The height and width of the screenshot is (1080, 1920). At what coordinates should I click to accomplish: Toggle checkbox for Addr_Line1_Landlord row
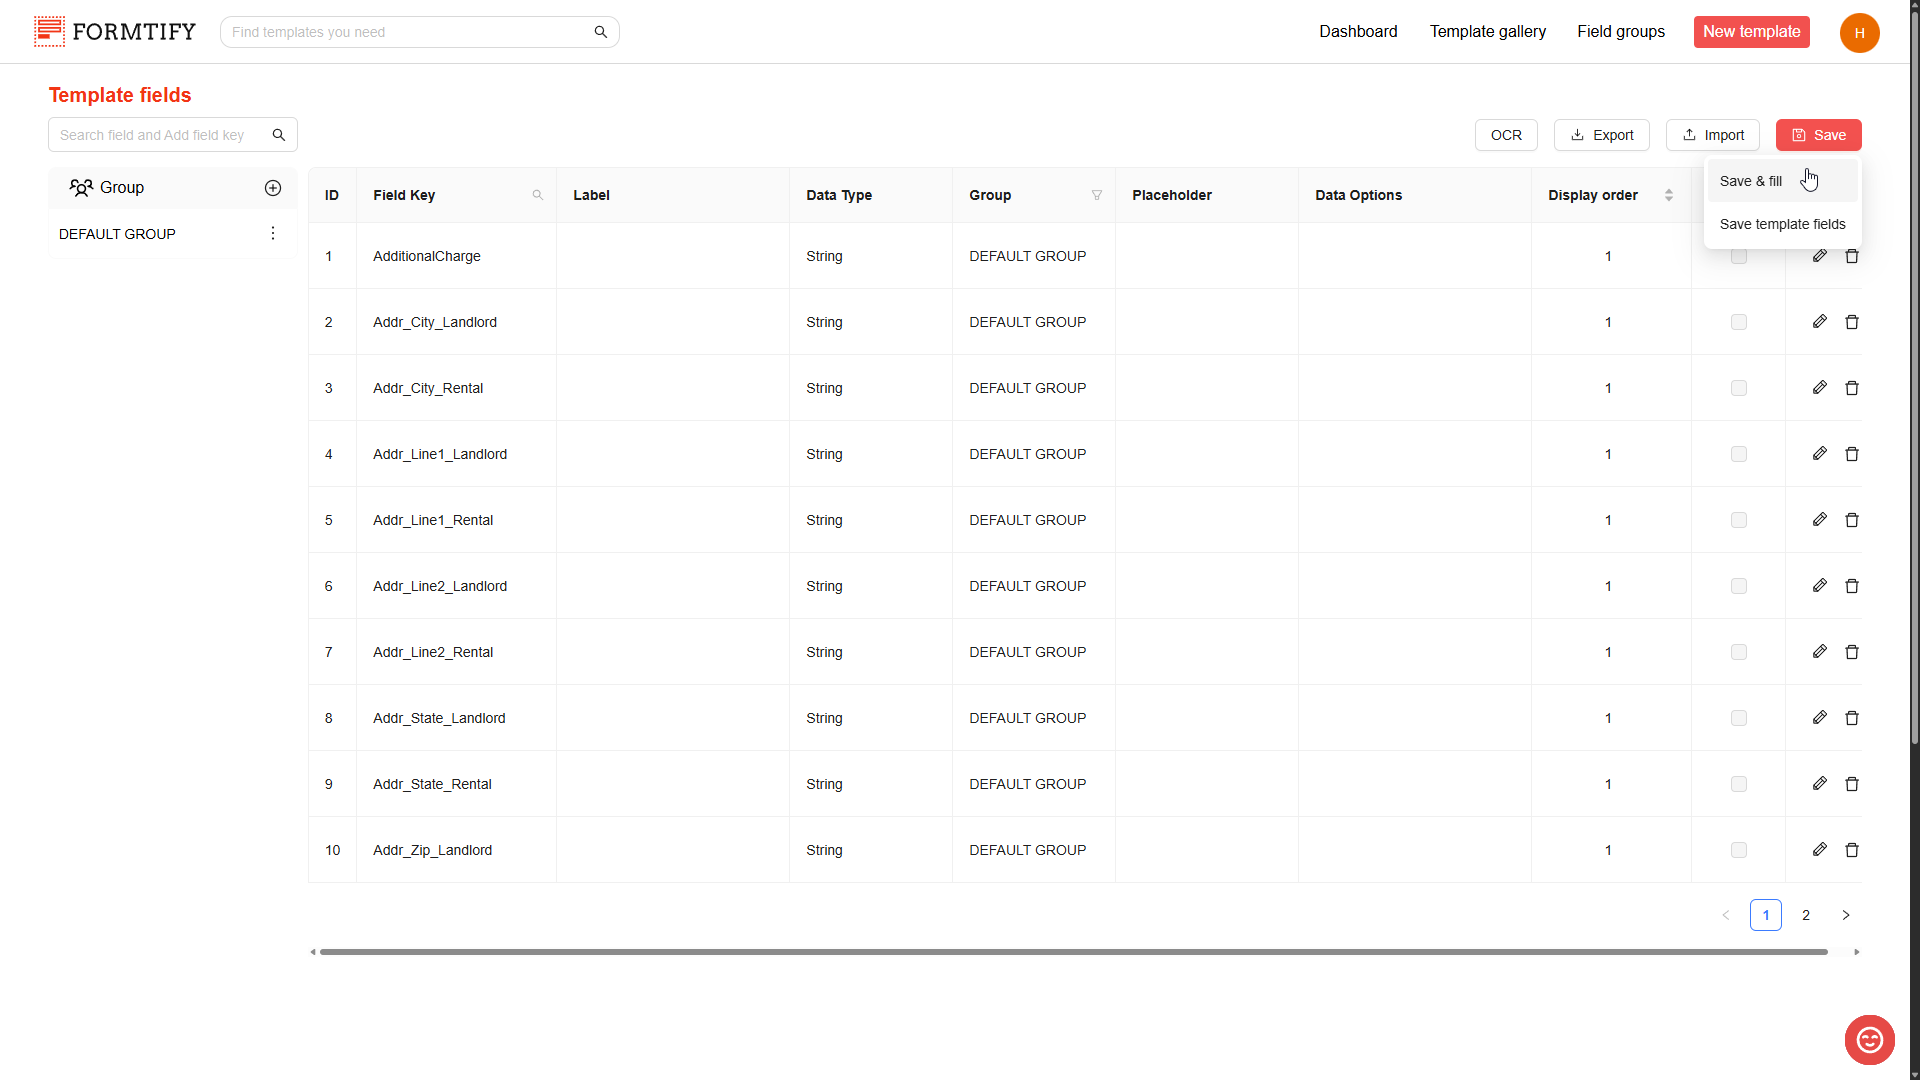1739,454
